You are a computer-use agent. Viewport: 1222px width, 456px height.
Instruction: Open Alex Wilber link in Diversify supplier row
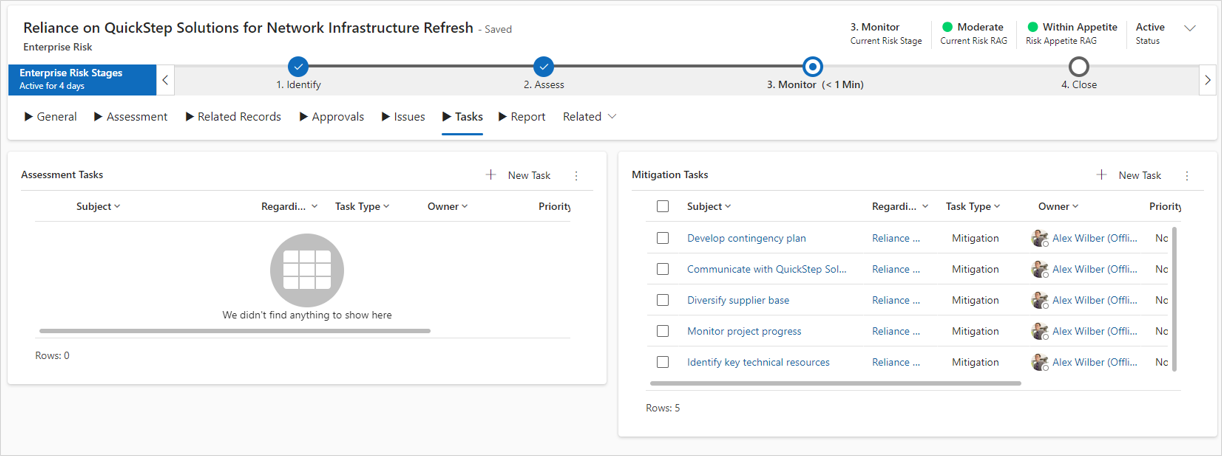tap(1095, 300)
